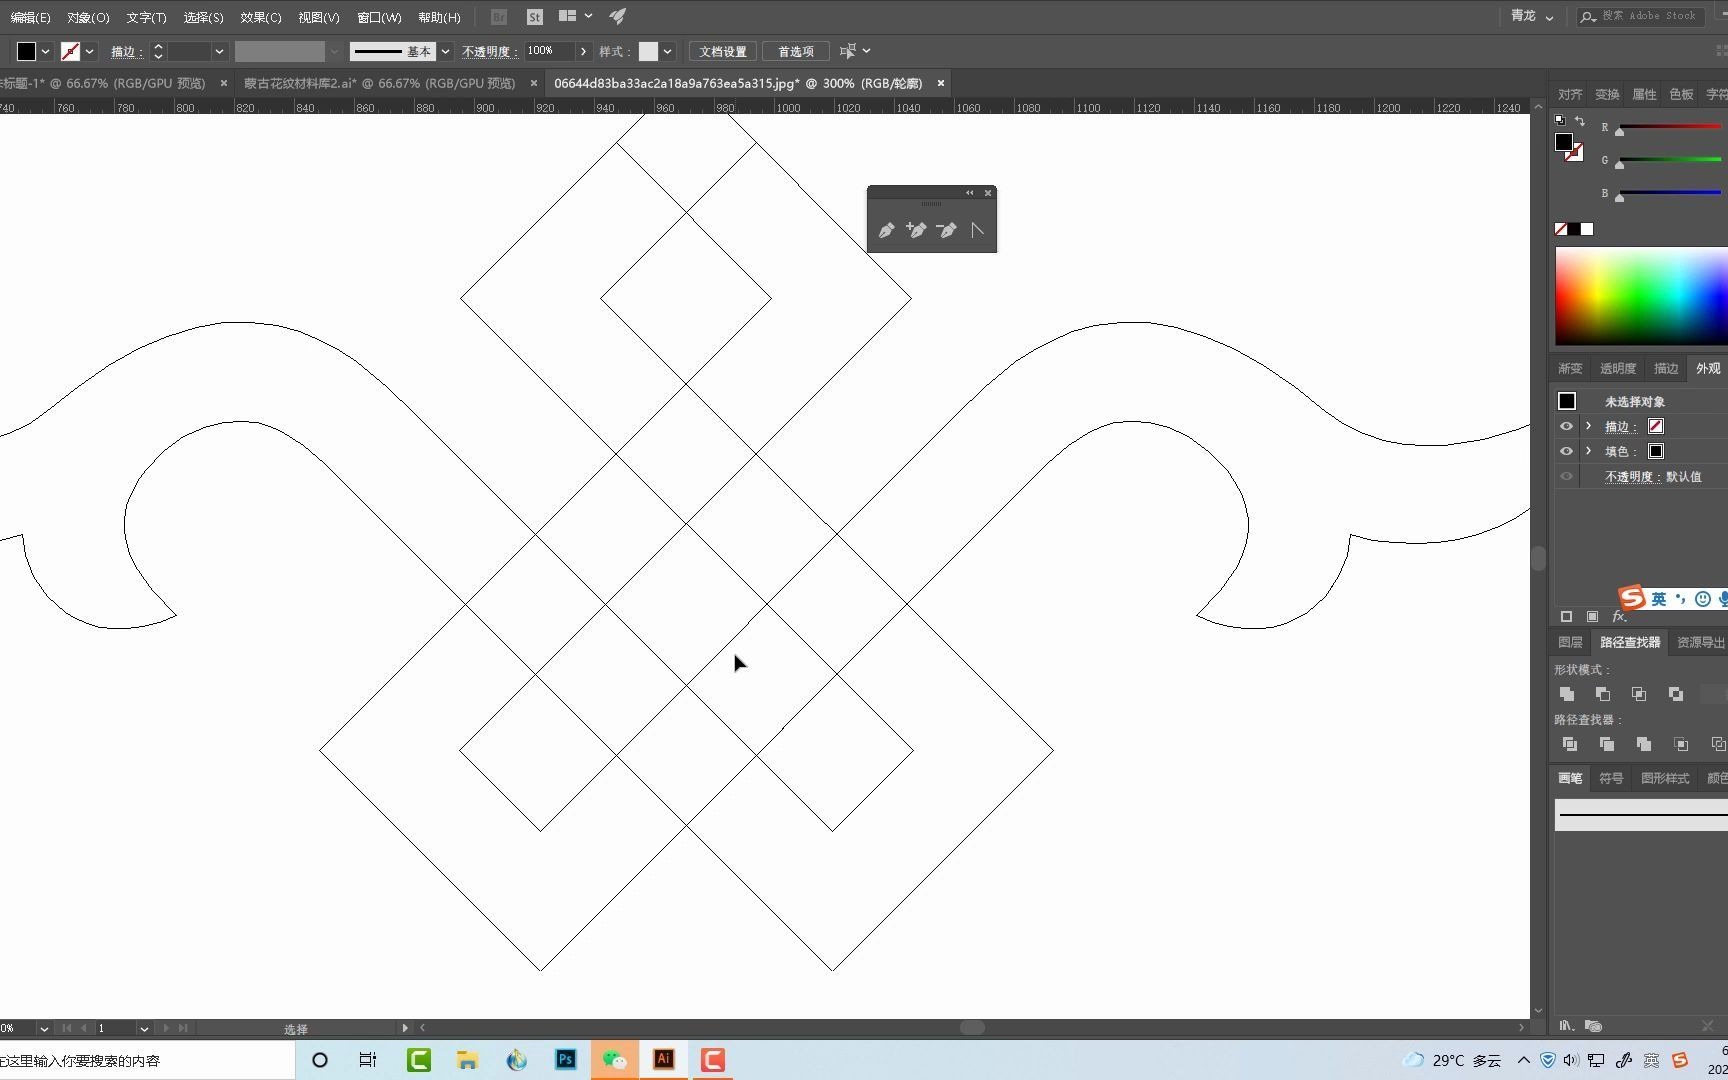Apply Merge pathfinder operation

(1643, 744)
